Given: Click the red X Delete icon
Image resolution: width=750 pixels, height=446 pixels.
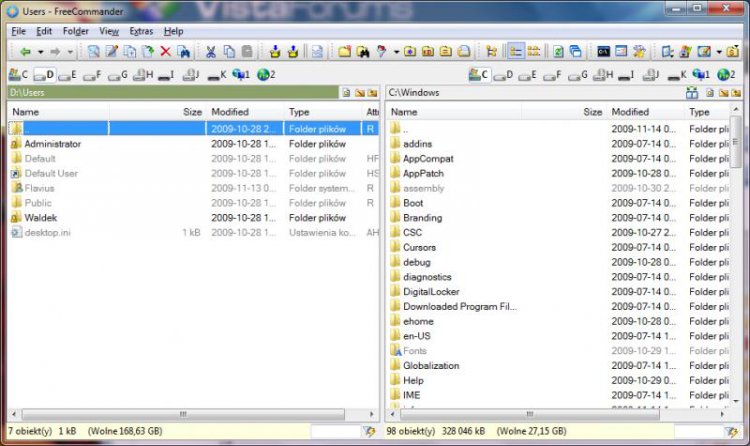Looking at the screenshot, I should click(x=165, y=51).
